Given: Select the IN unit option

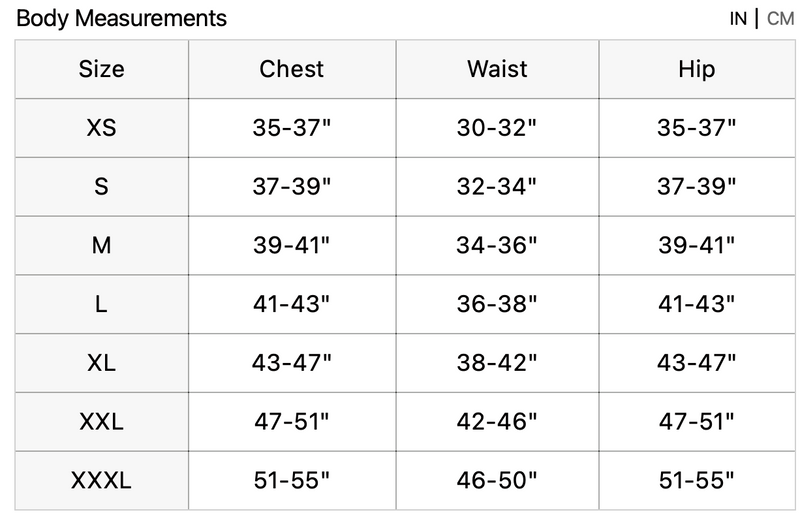Looking at the screenshot, I should [738, 19].
